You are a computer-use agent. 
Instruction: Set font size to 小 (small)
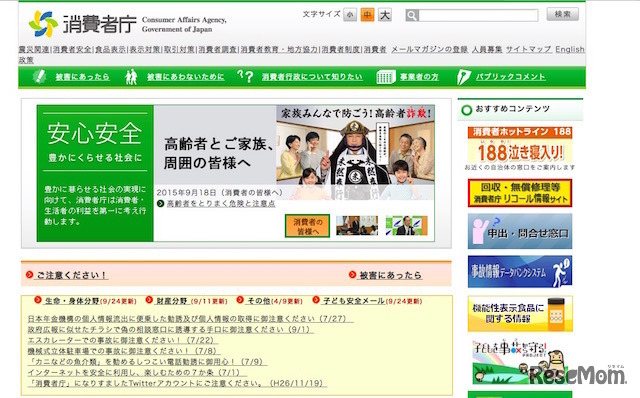point(350,15)
